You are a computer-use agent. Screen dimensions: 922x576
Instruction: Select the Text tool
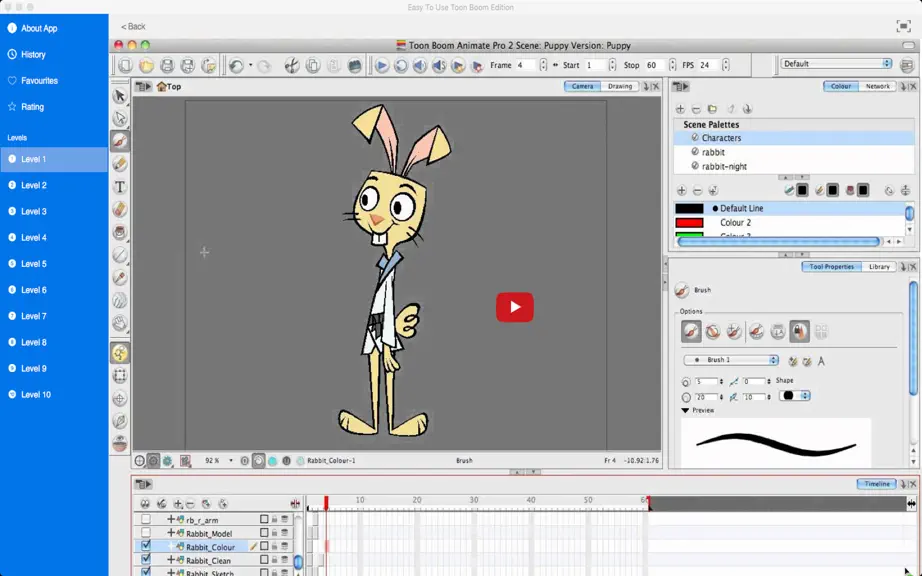[x=120, y=187]
